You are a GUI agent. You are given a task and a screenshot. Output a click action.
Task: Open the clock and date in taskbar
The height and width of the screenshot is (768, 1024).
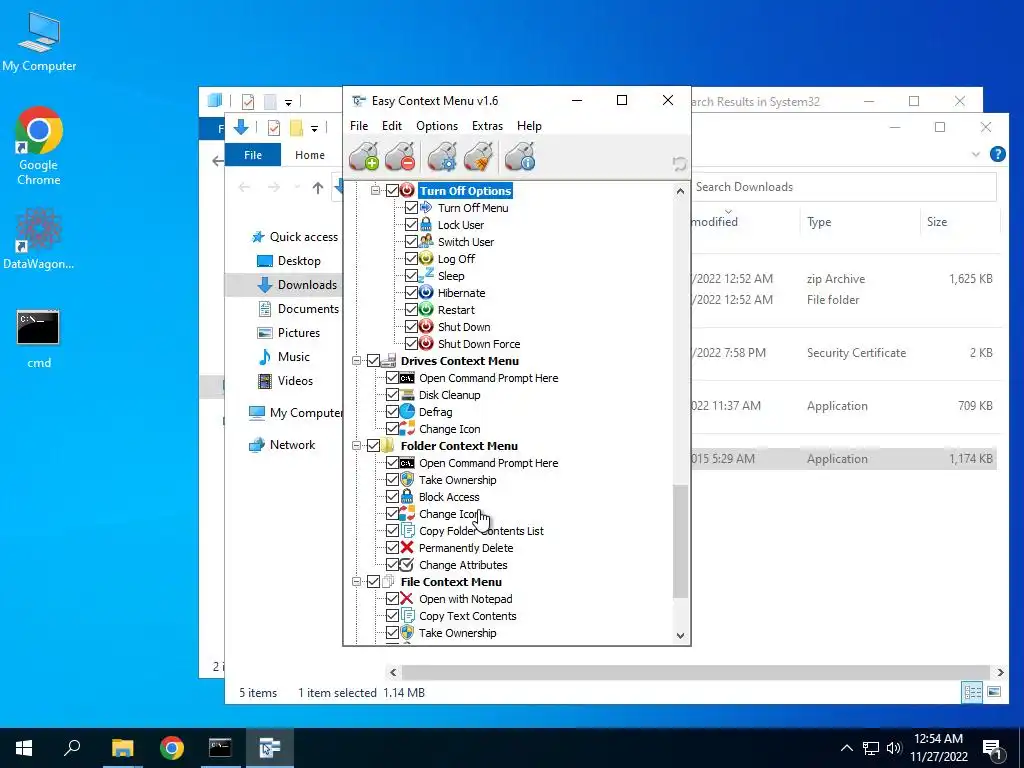click(x=938, y=748)
